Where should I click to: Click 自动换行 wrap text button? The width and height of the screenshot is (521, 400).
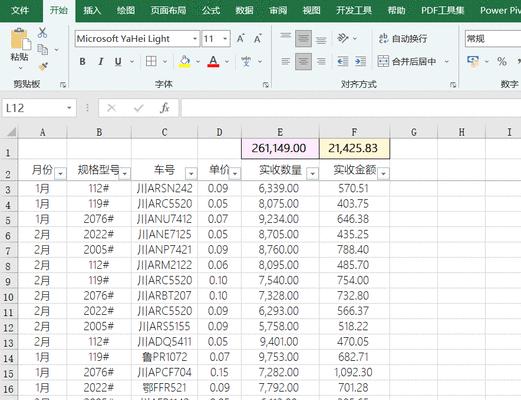click(x=403, y=39)
